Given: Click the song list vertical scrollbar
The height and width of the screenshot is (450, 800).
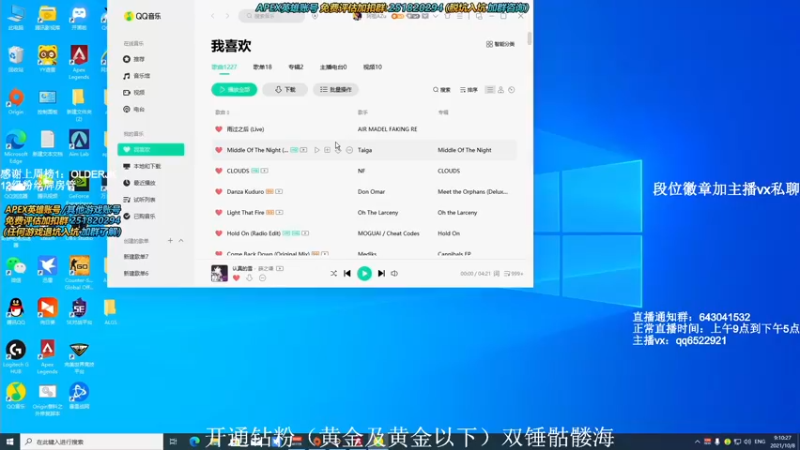Looking at the screenshot, I should coord(530,38).
